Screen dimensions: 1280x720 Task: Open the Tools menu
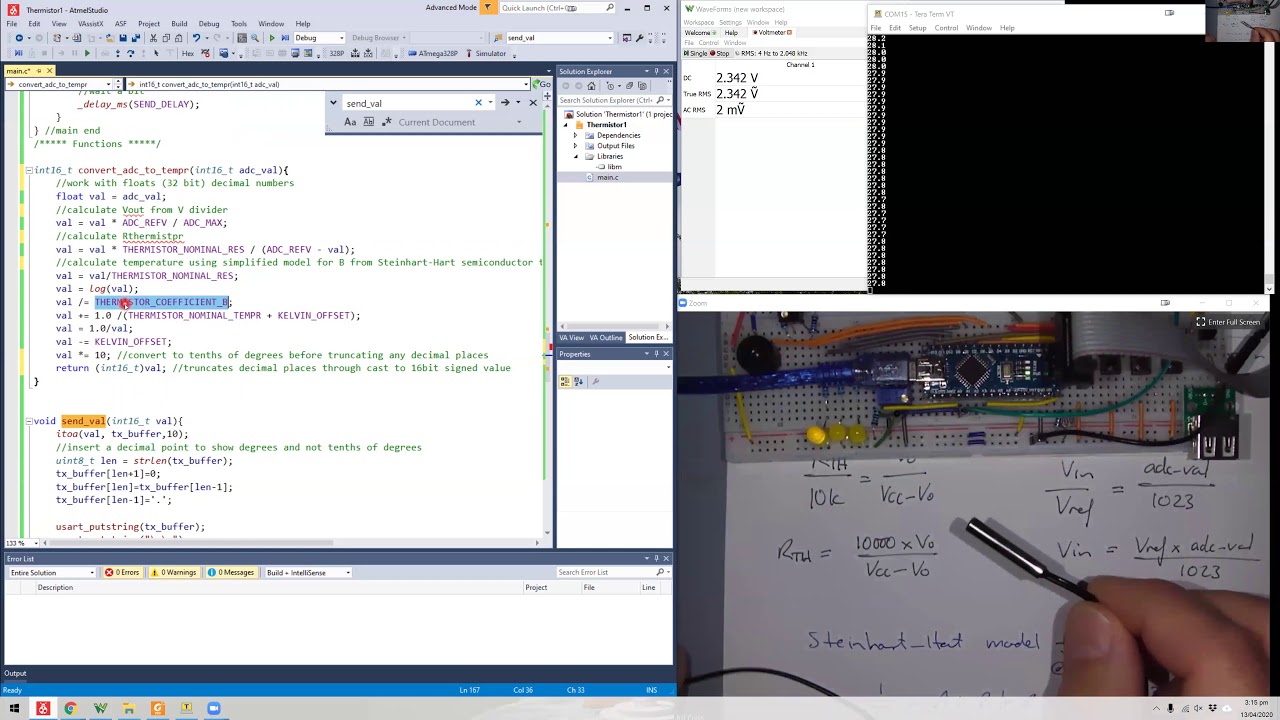click(x=239, y=23)
